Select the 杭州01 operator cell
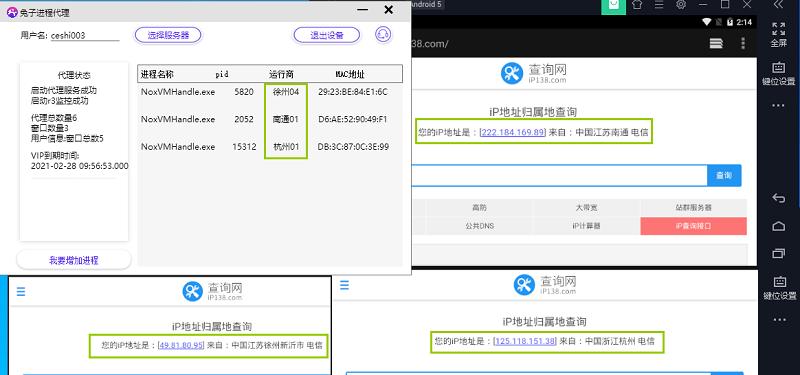This screenshot has height=375, width=800. click(286, 147)
